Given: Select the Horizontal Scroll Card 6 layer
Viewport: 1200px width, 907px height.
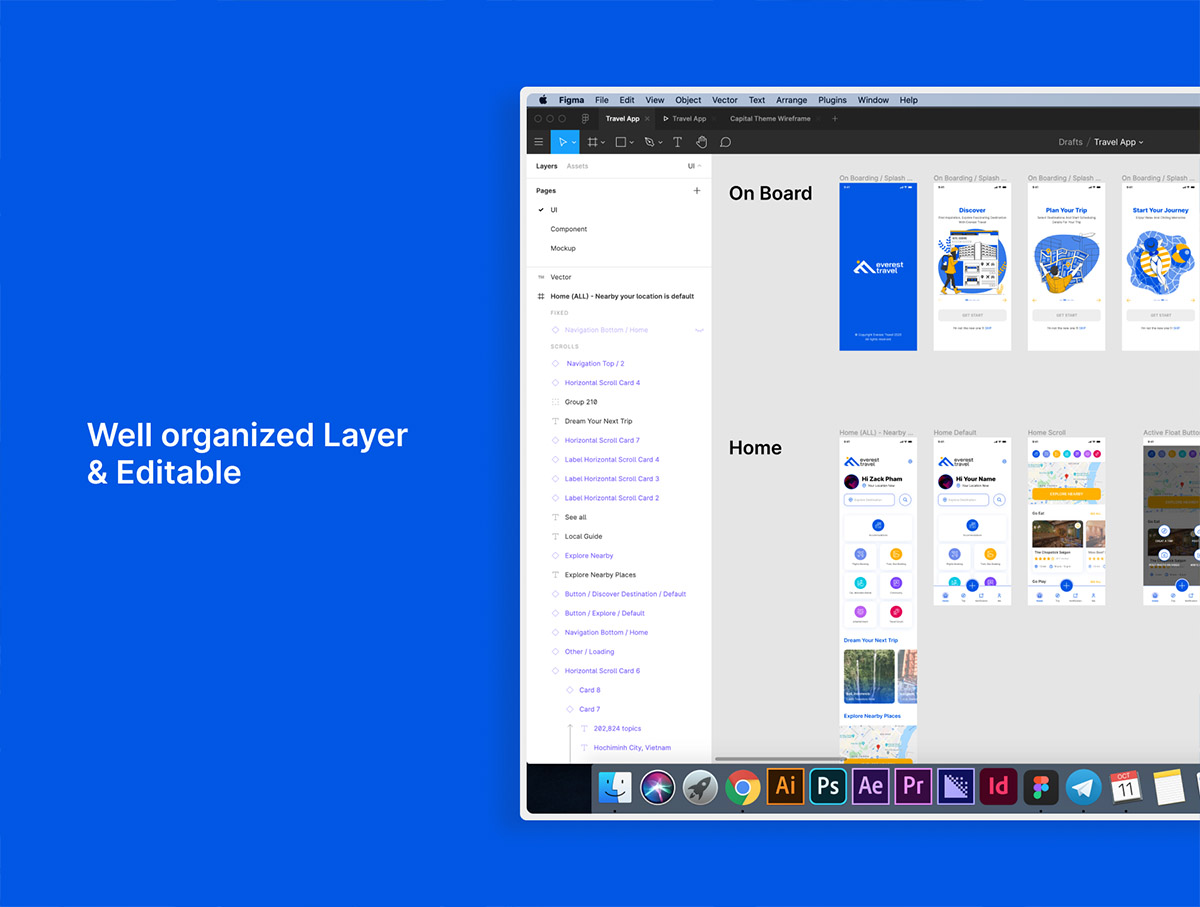Looking at the screenshot, I should pos(602,671).
